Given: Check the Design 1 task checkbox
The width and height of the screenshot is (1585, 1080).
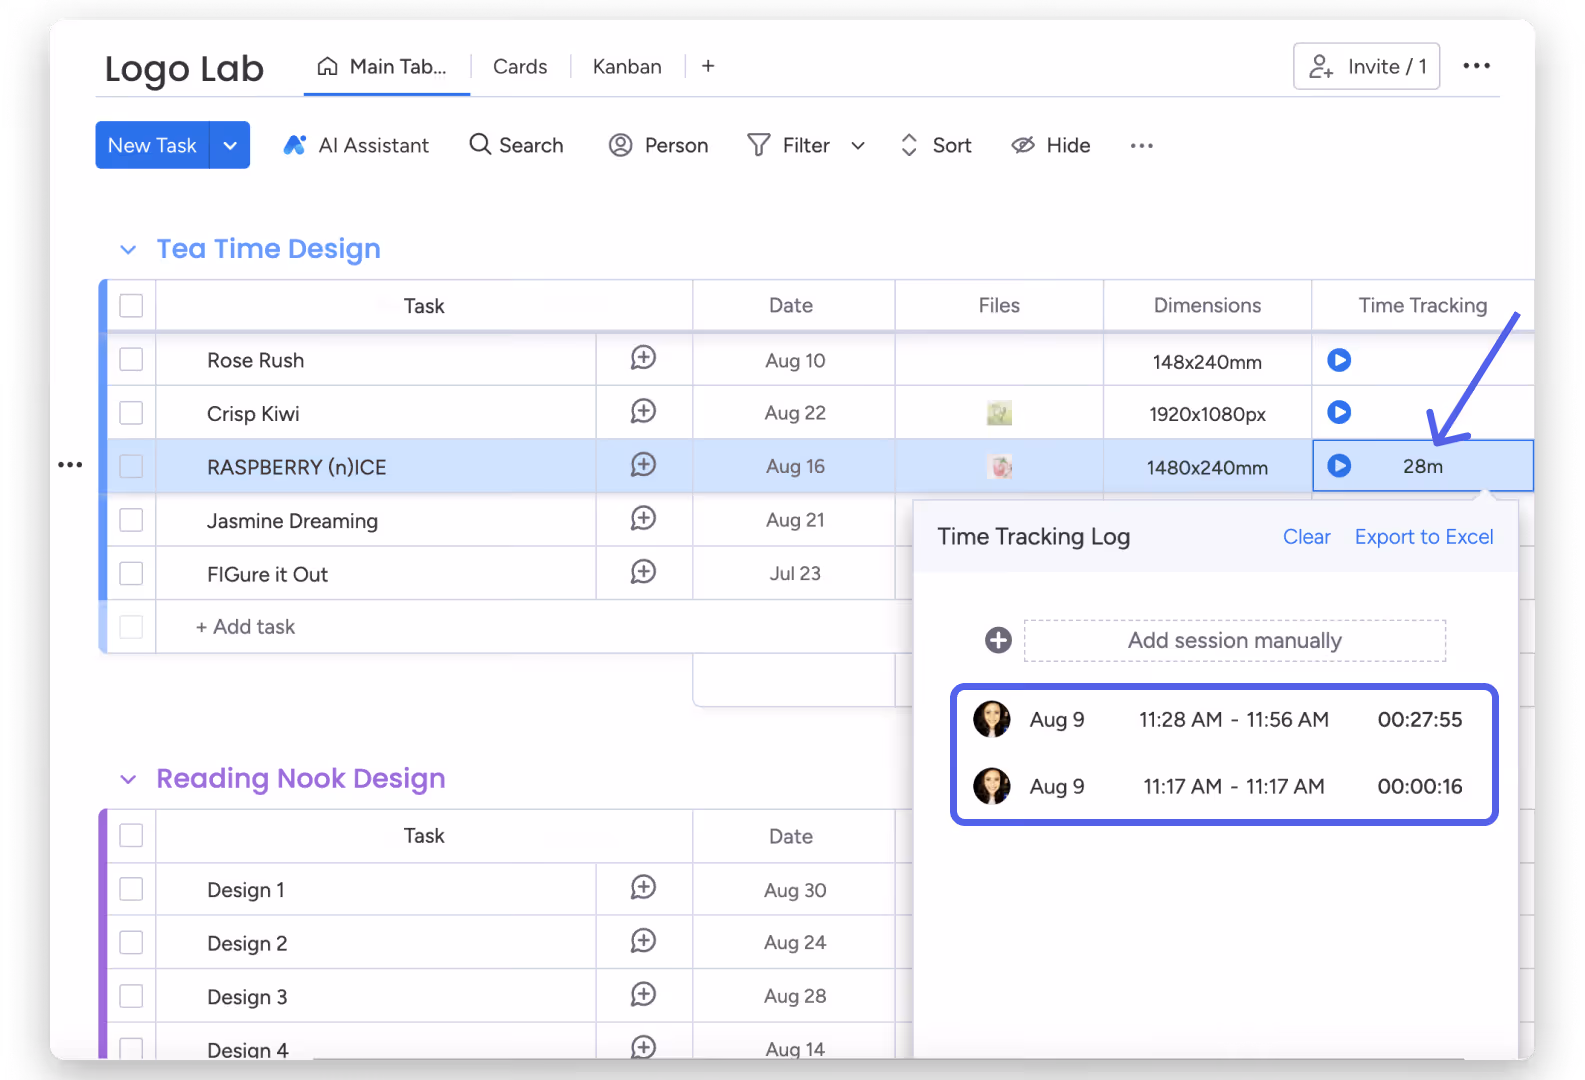Looking at the screenshot, I should point(131,889).
